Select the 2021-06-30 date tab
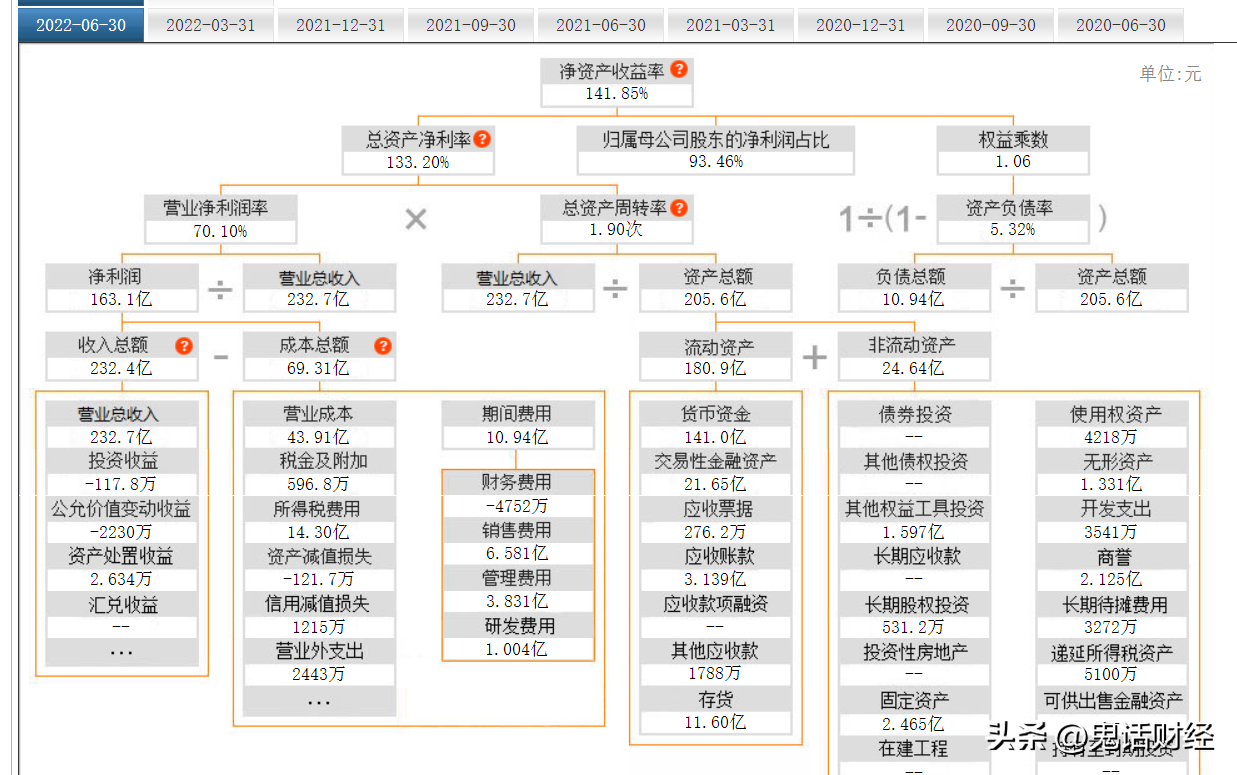 tap(600, 25)
